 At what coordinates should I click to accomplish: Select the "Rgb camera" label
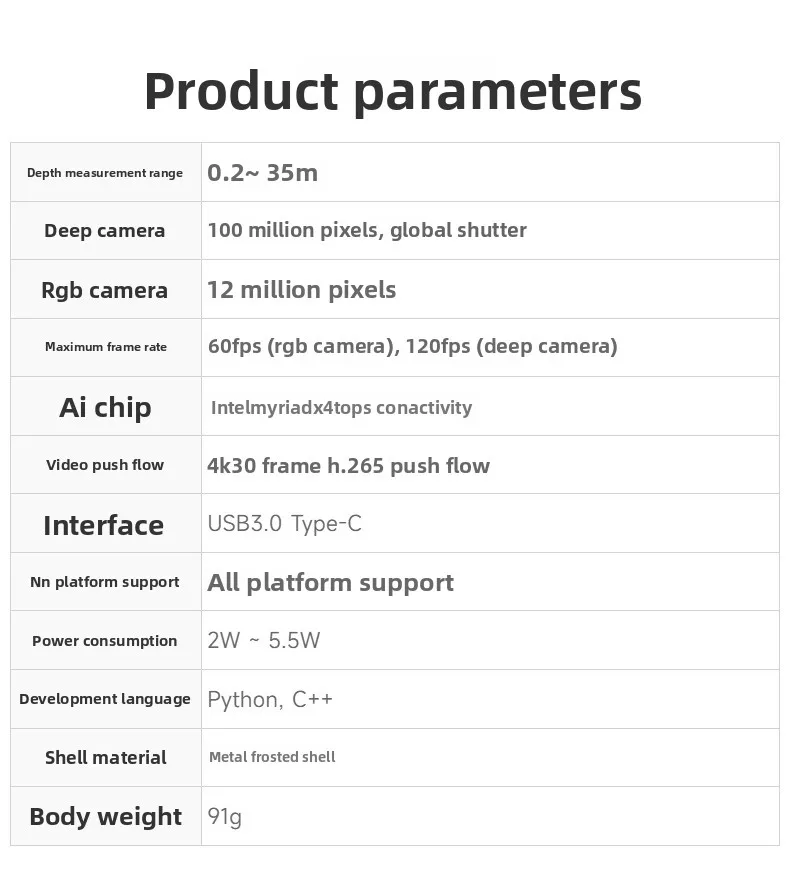[105, 290]
